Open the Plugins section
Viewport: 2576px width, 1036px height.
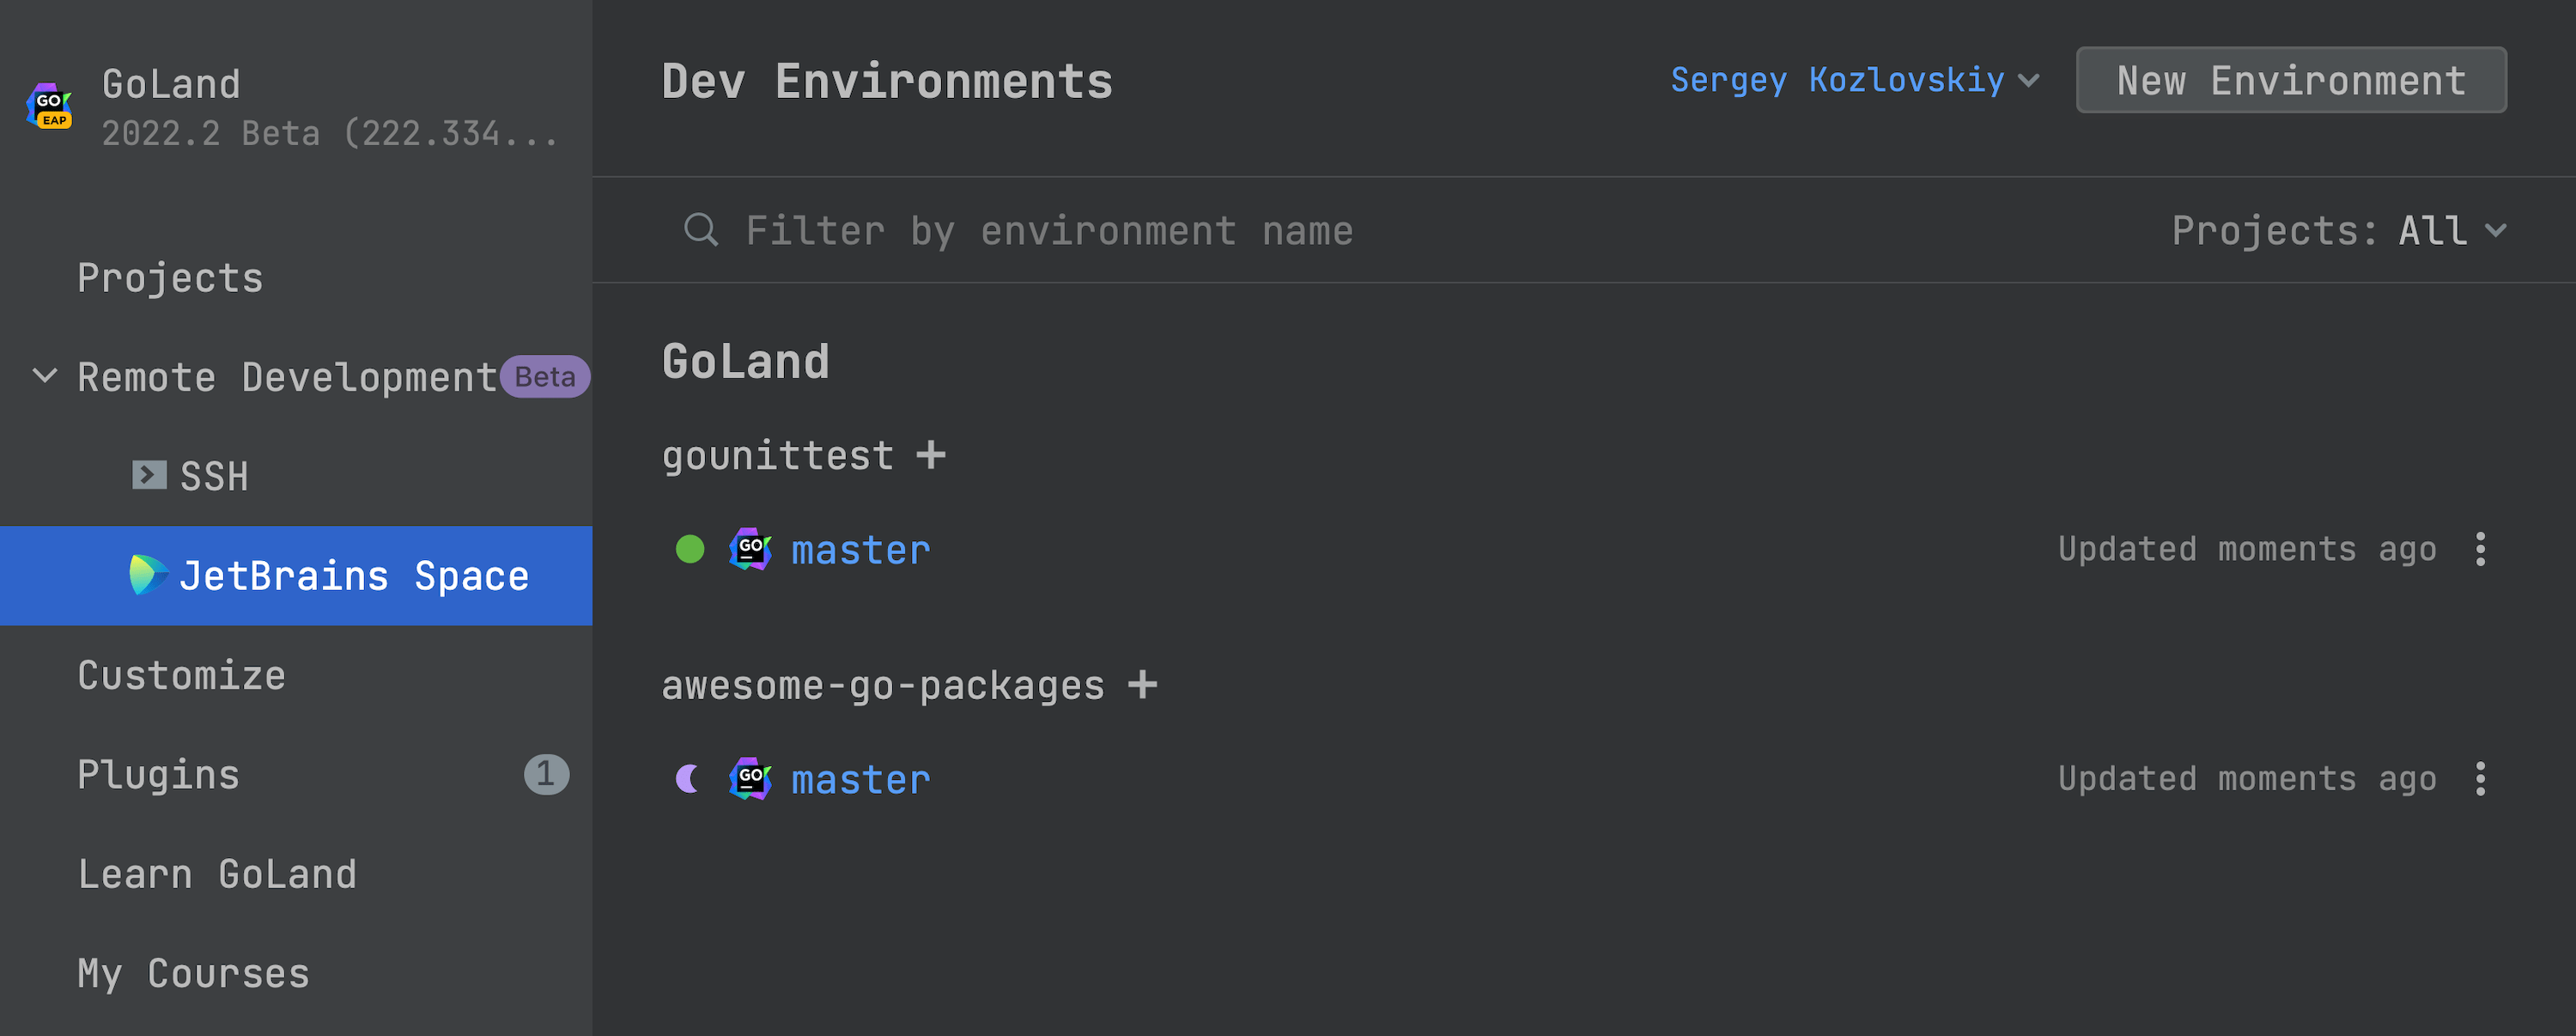pyautogui.click(x=158, y=775)
